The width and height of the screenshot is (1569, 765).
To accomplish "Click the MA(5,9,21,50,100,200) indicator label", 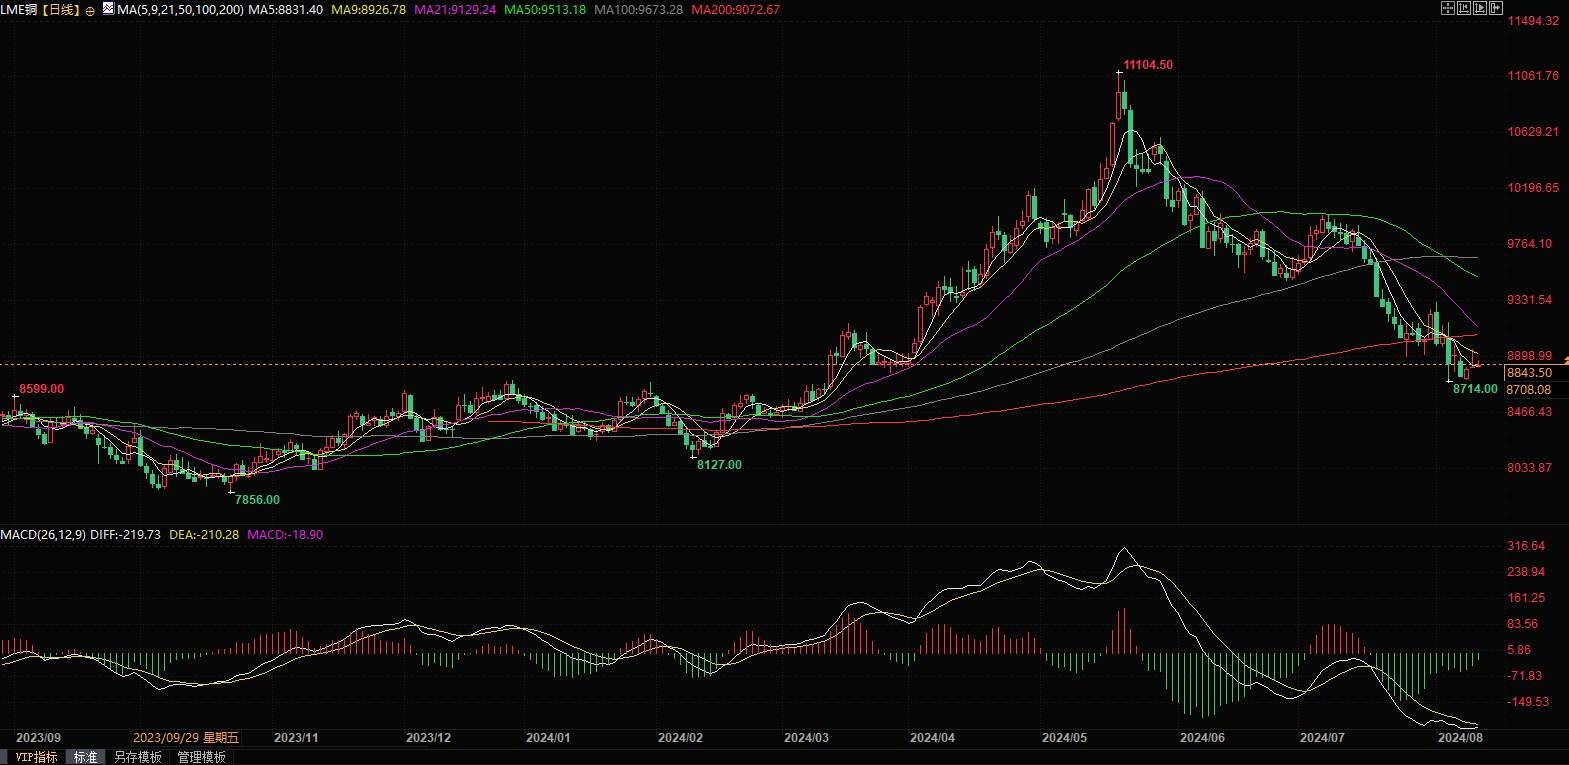I will (180, 10).
